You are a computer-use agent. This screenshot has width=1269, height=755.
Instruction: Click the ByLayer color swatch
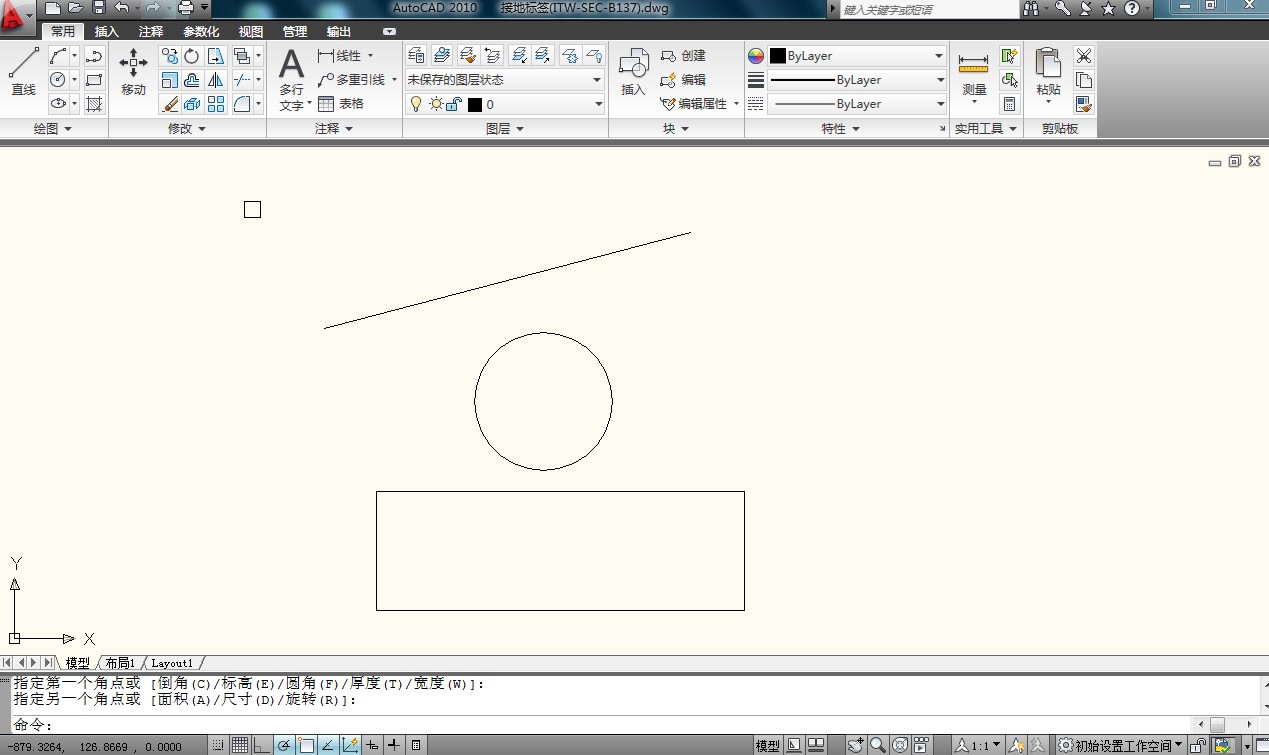click(778, 55)
